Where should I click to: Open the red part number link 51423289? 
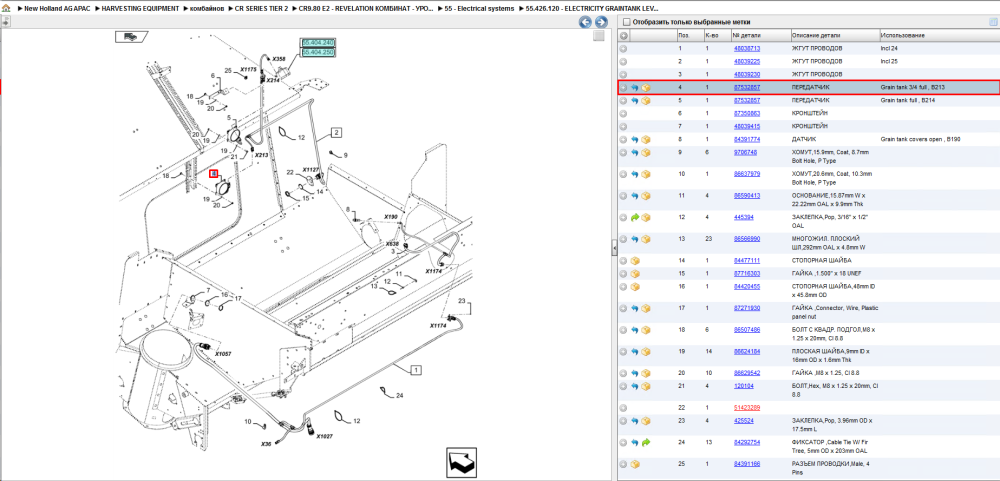tap(746, 408)
